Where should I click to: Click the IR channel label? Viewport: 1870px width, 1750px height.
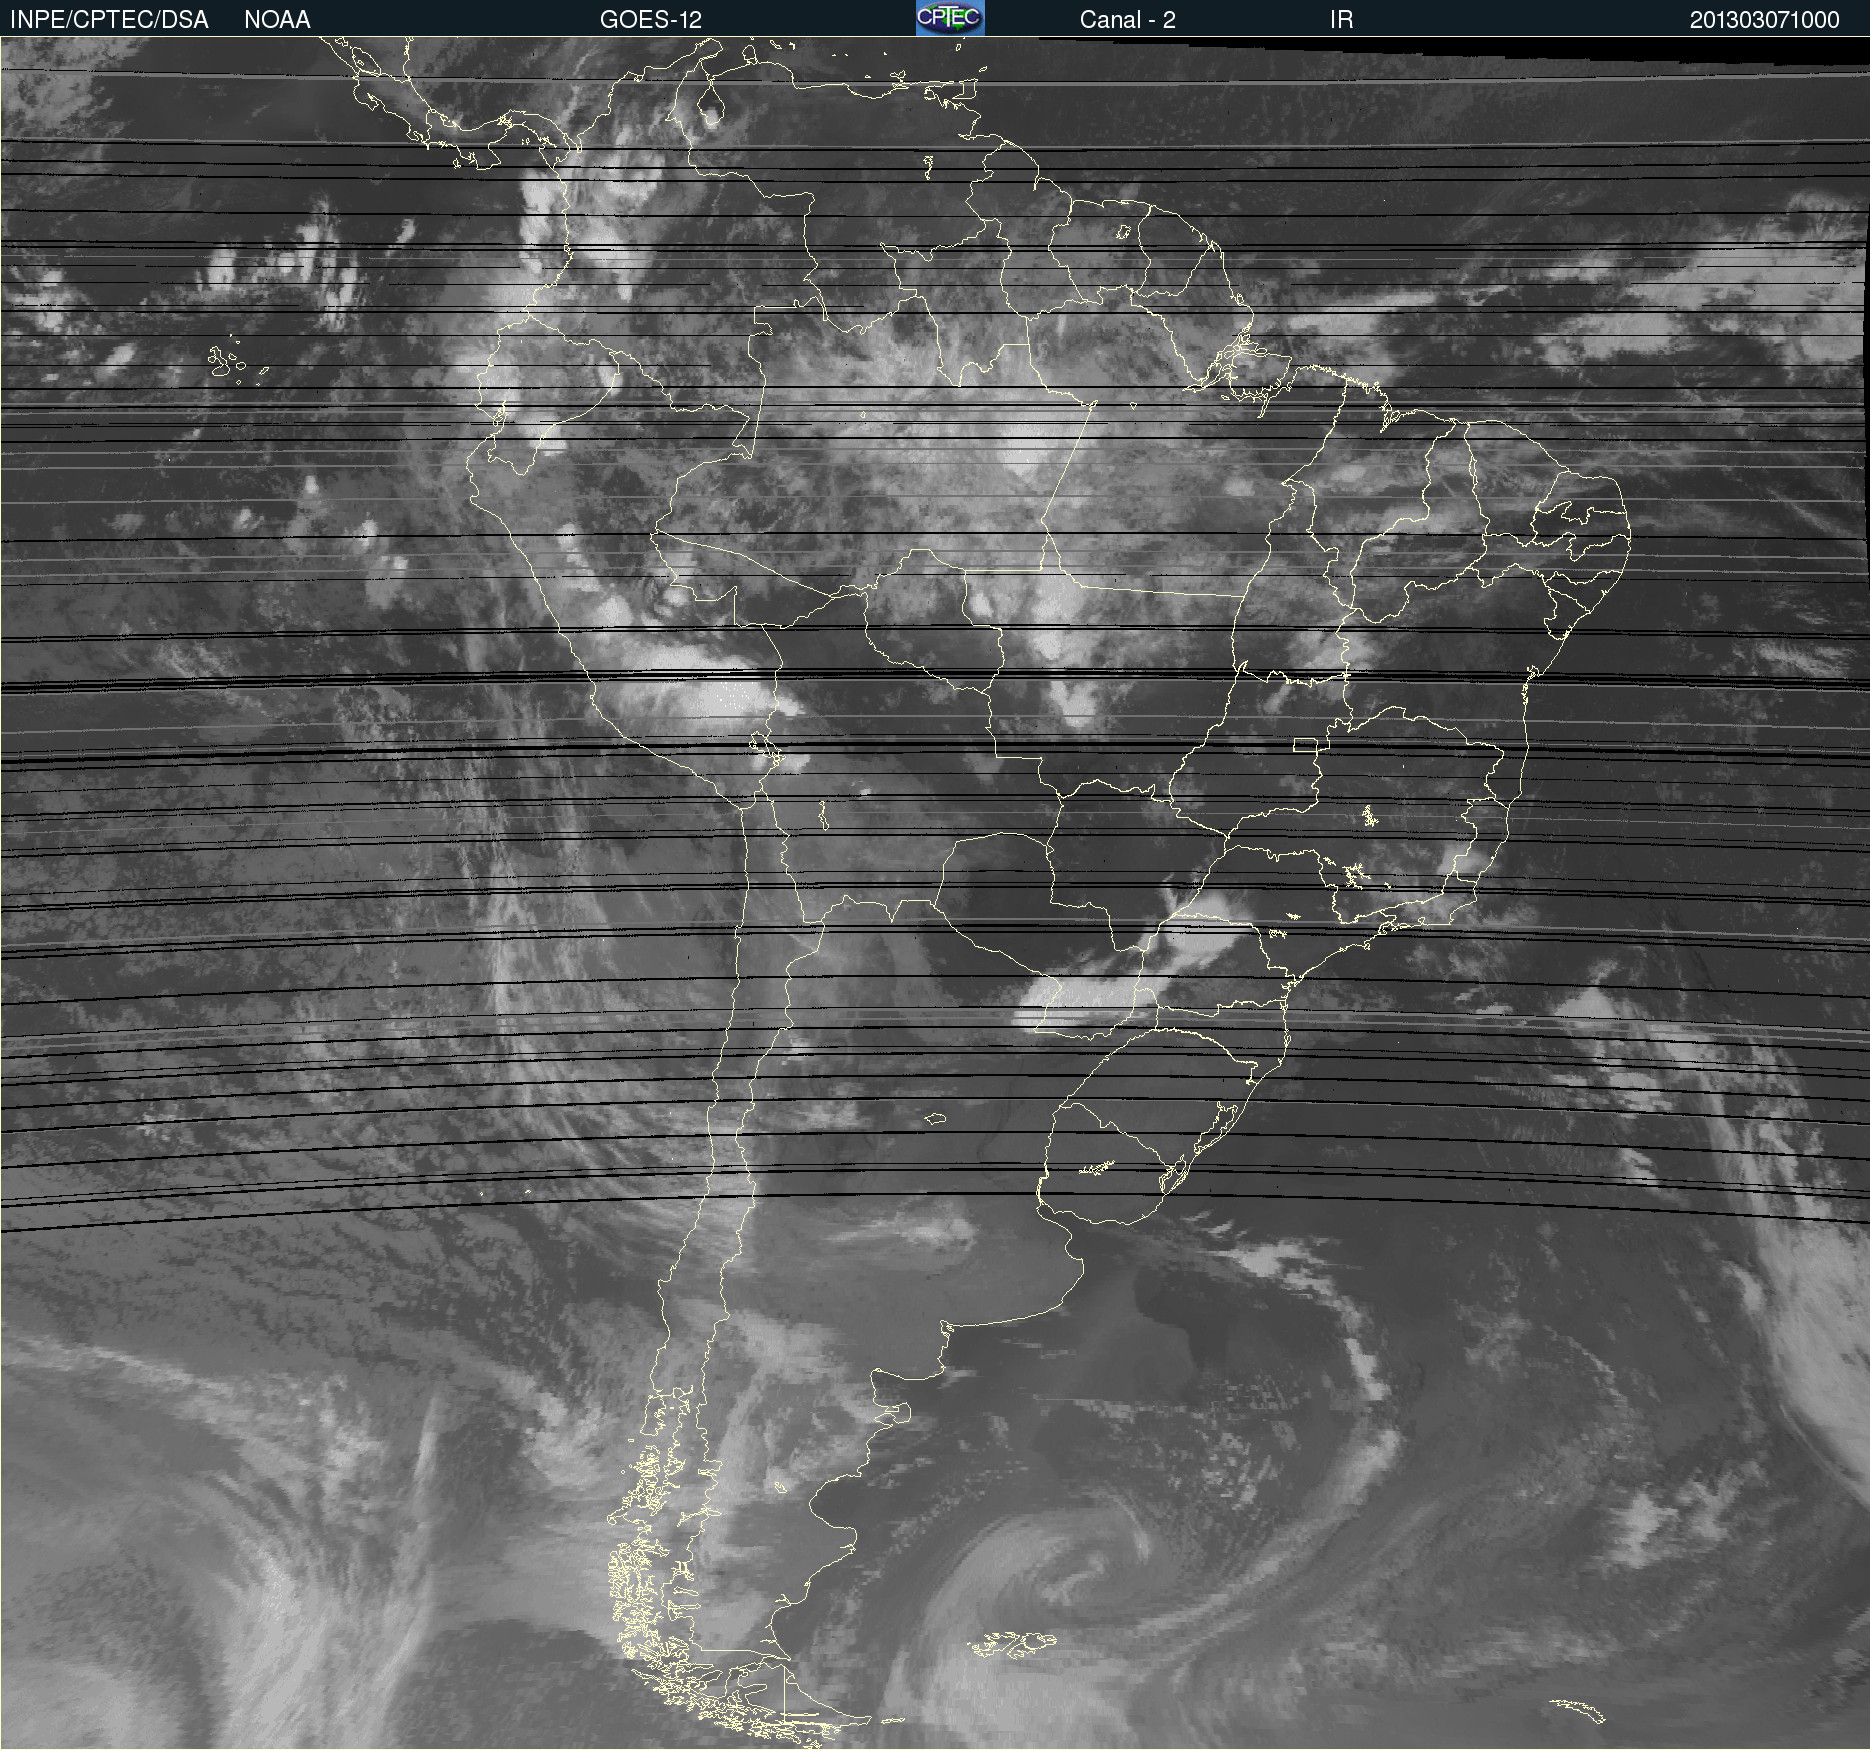point(1341,20)
